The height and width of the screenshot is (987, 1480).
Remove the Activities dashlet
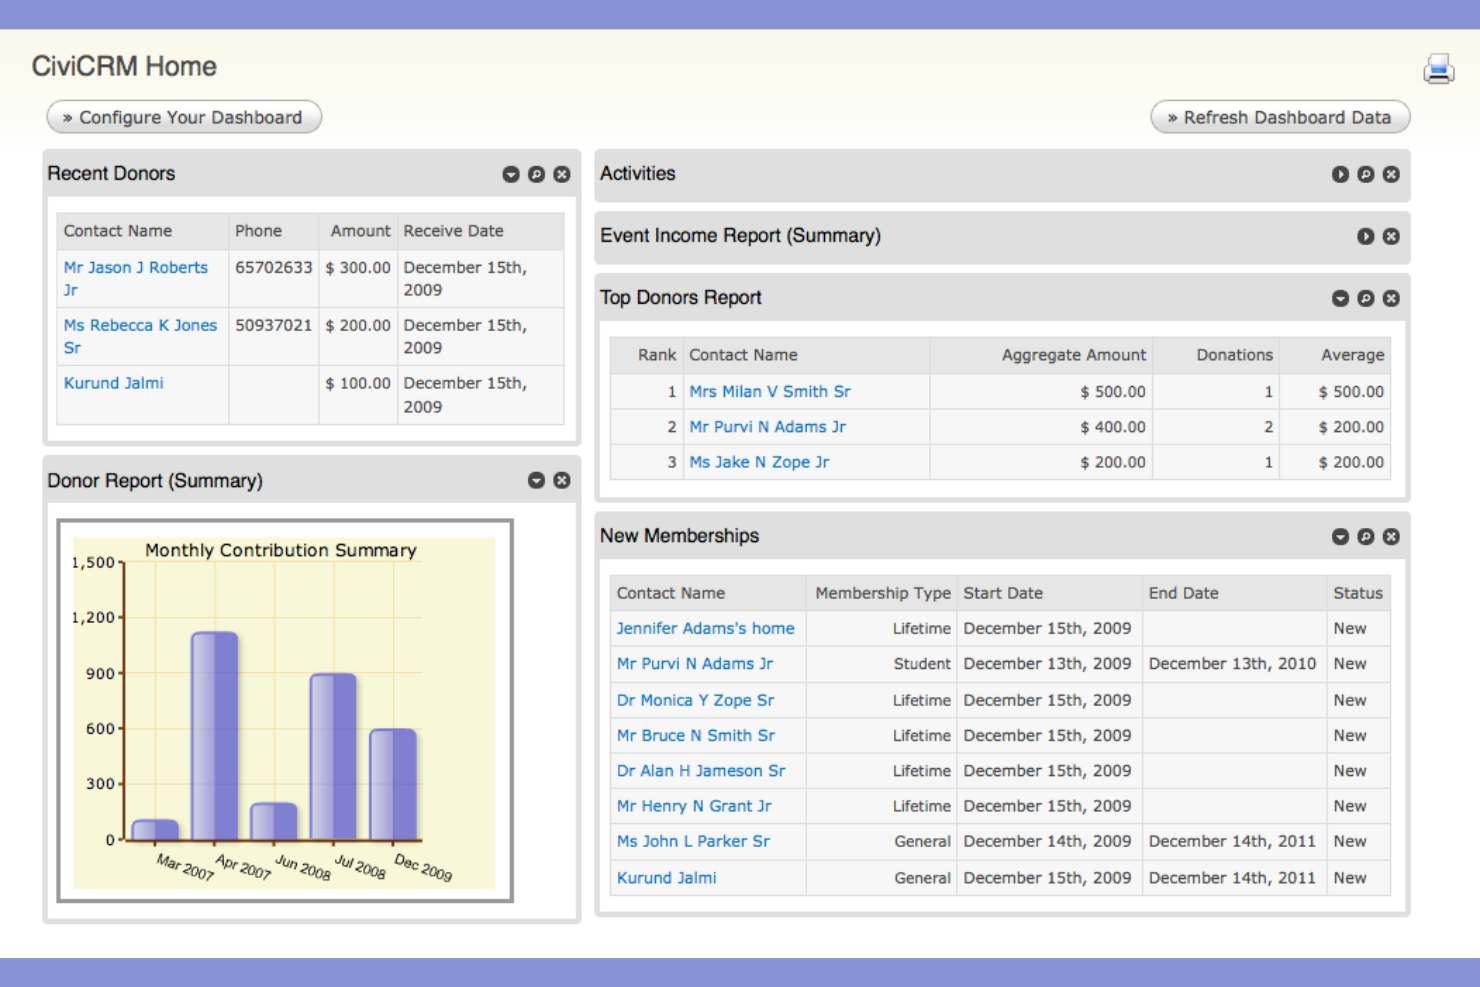point(1391,174)
